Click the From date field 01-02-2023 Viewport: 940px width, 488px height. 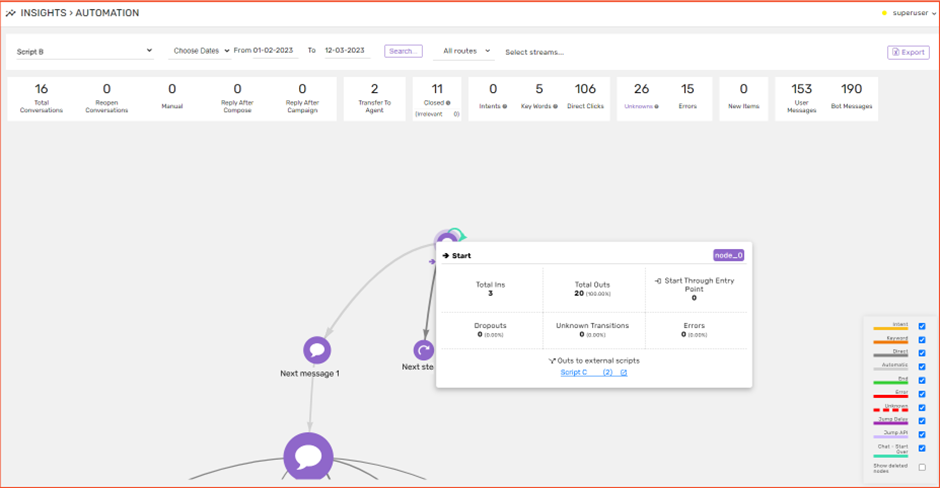point(273,50)
